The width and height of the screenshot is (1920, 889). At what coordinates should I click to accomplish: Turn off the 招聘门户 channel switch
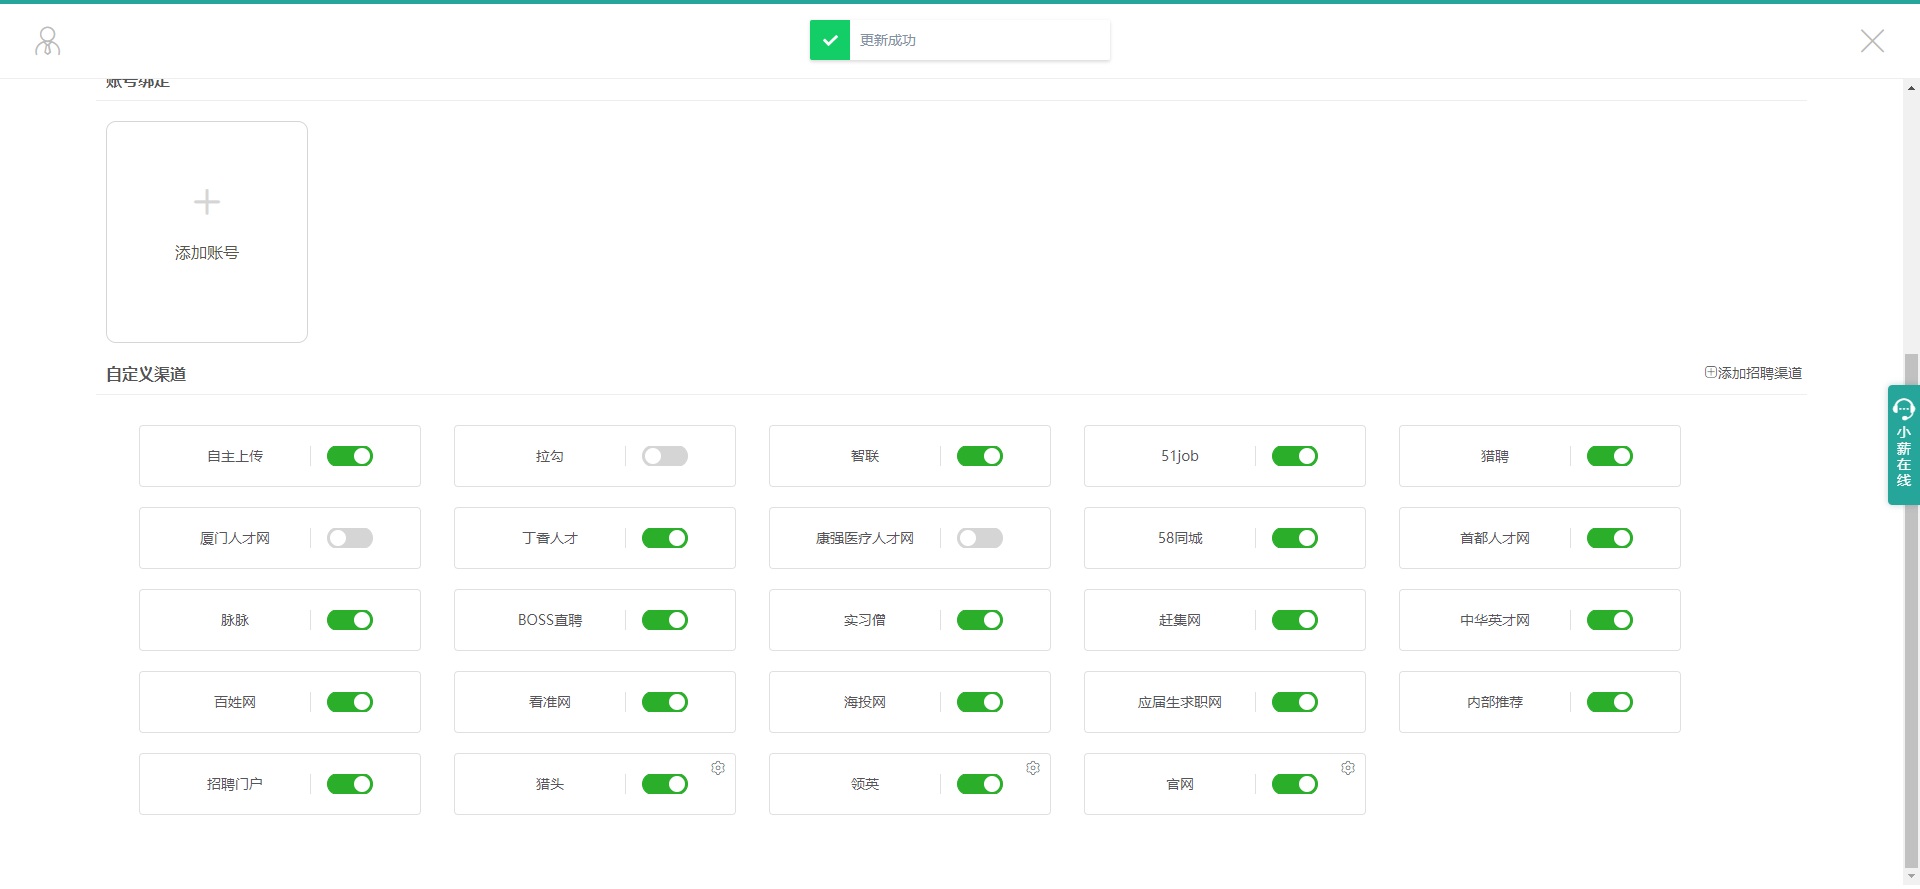[x=350, y=784]
